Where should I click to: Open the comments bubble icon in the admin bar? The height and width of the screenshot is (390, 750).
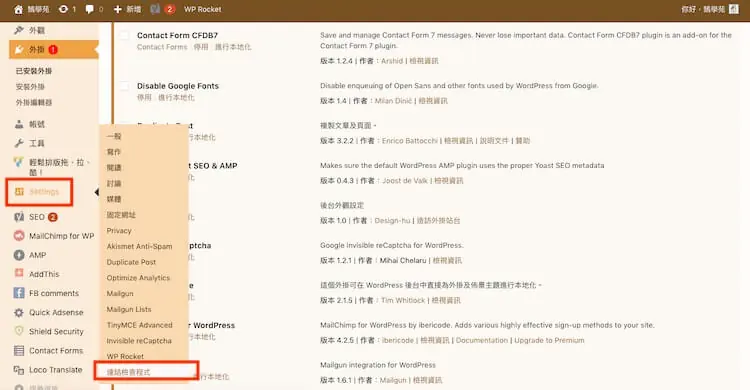89,9
